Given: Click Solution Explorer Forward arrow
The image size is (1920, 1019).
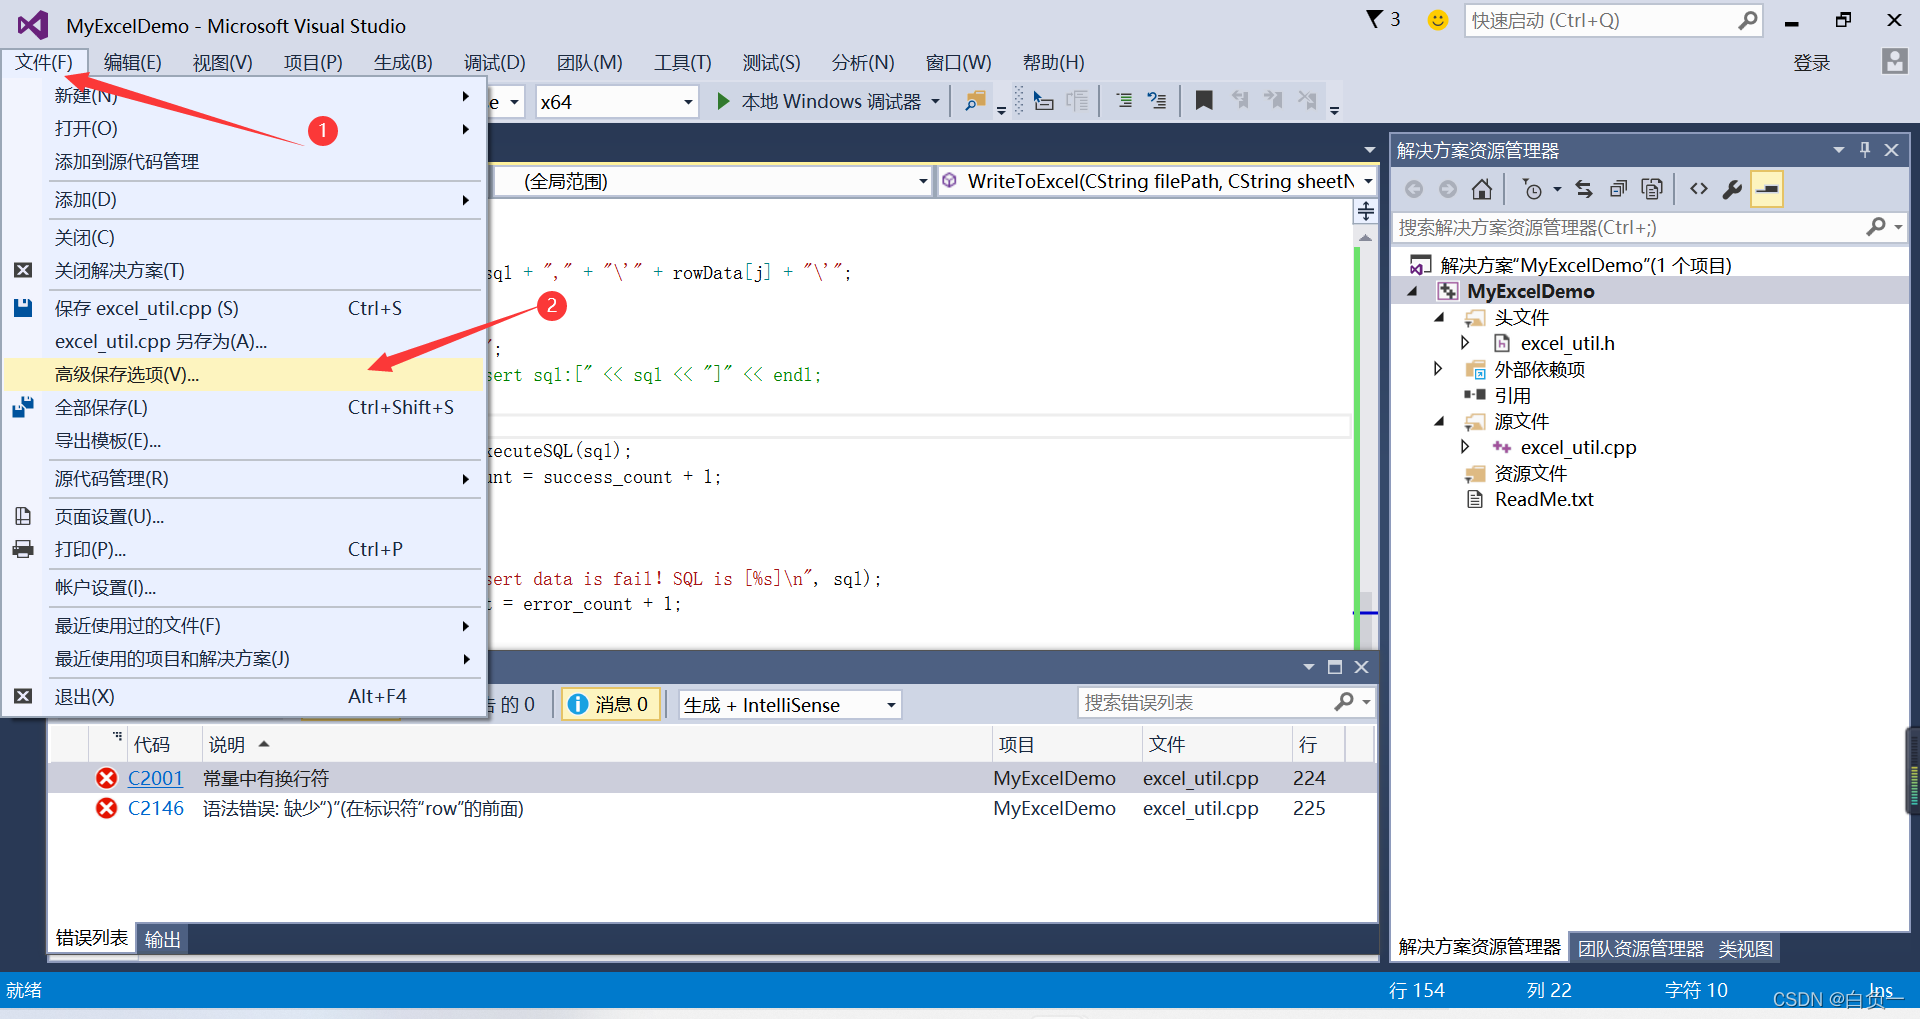Looking at the screenshot, I should pyautogui.click(x=1448, y=189).
